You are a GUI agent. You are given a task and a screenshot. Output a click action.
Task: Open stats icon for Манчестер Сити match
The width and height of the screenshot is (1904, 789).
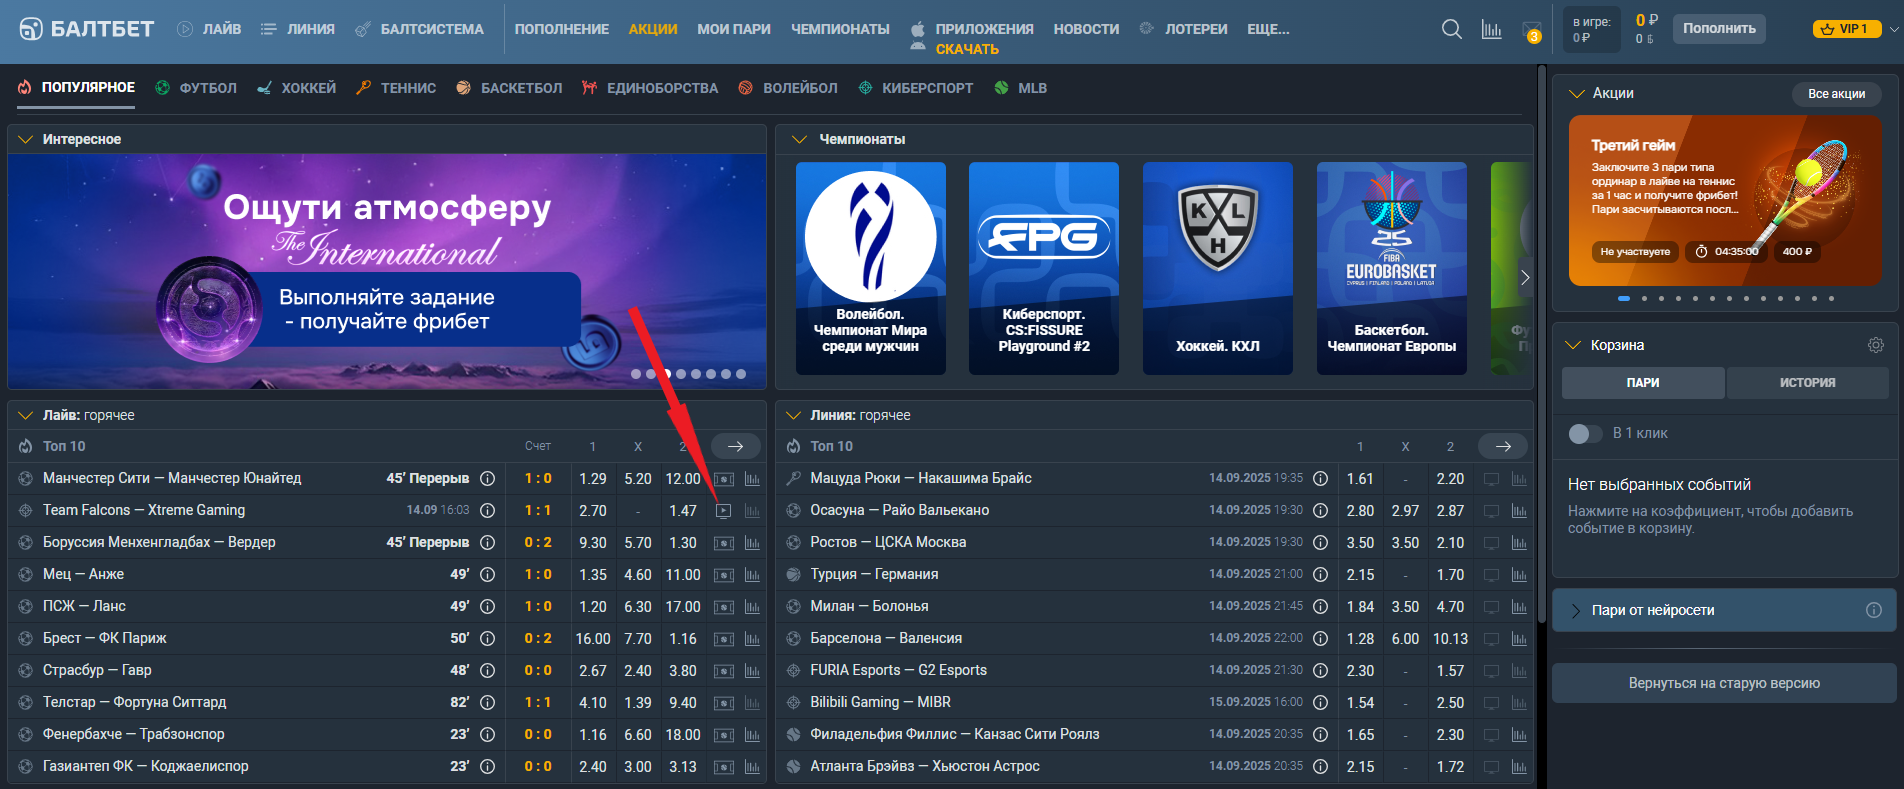click(x=752, y=479)
